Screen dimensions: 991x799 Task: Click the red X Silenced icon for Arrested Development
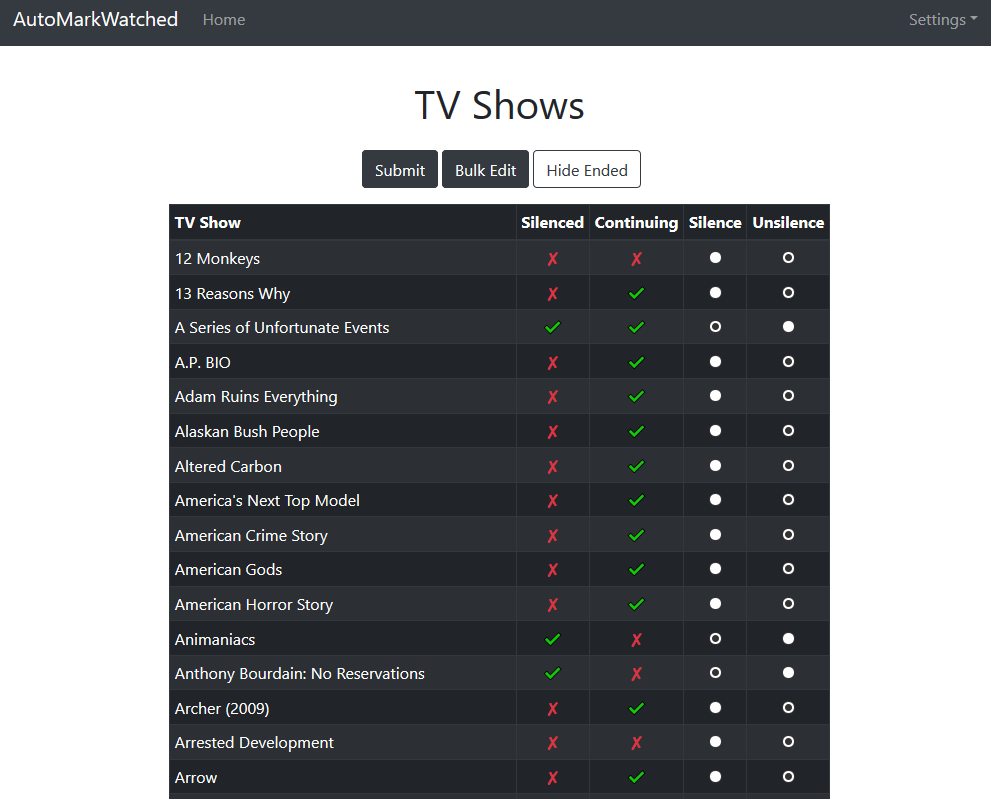coord(552,743)
